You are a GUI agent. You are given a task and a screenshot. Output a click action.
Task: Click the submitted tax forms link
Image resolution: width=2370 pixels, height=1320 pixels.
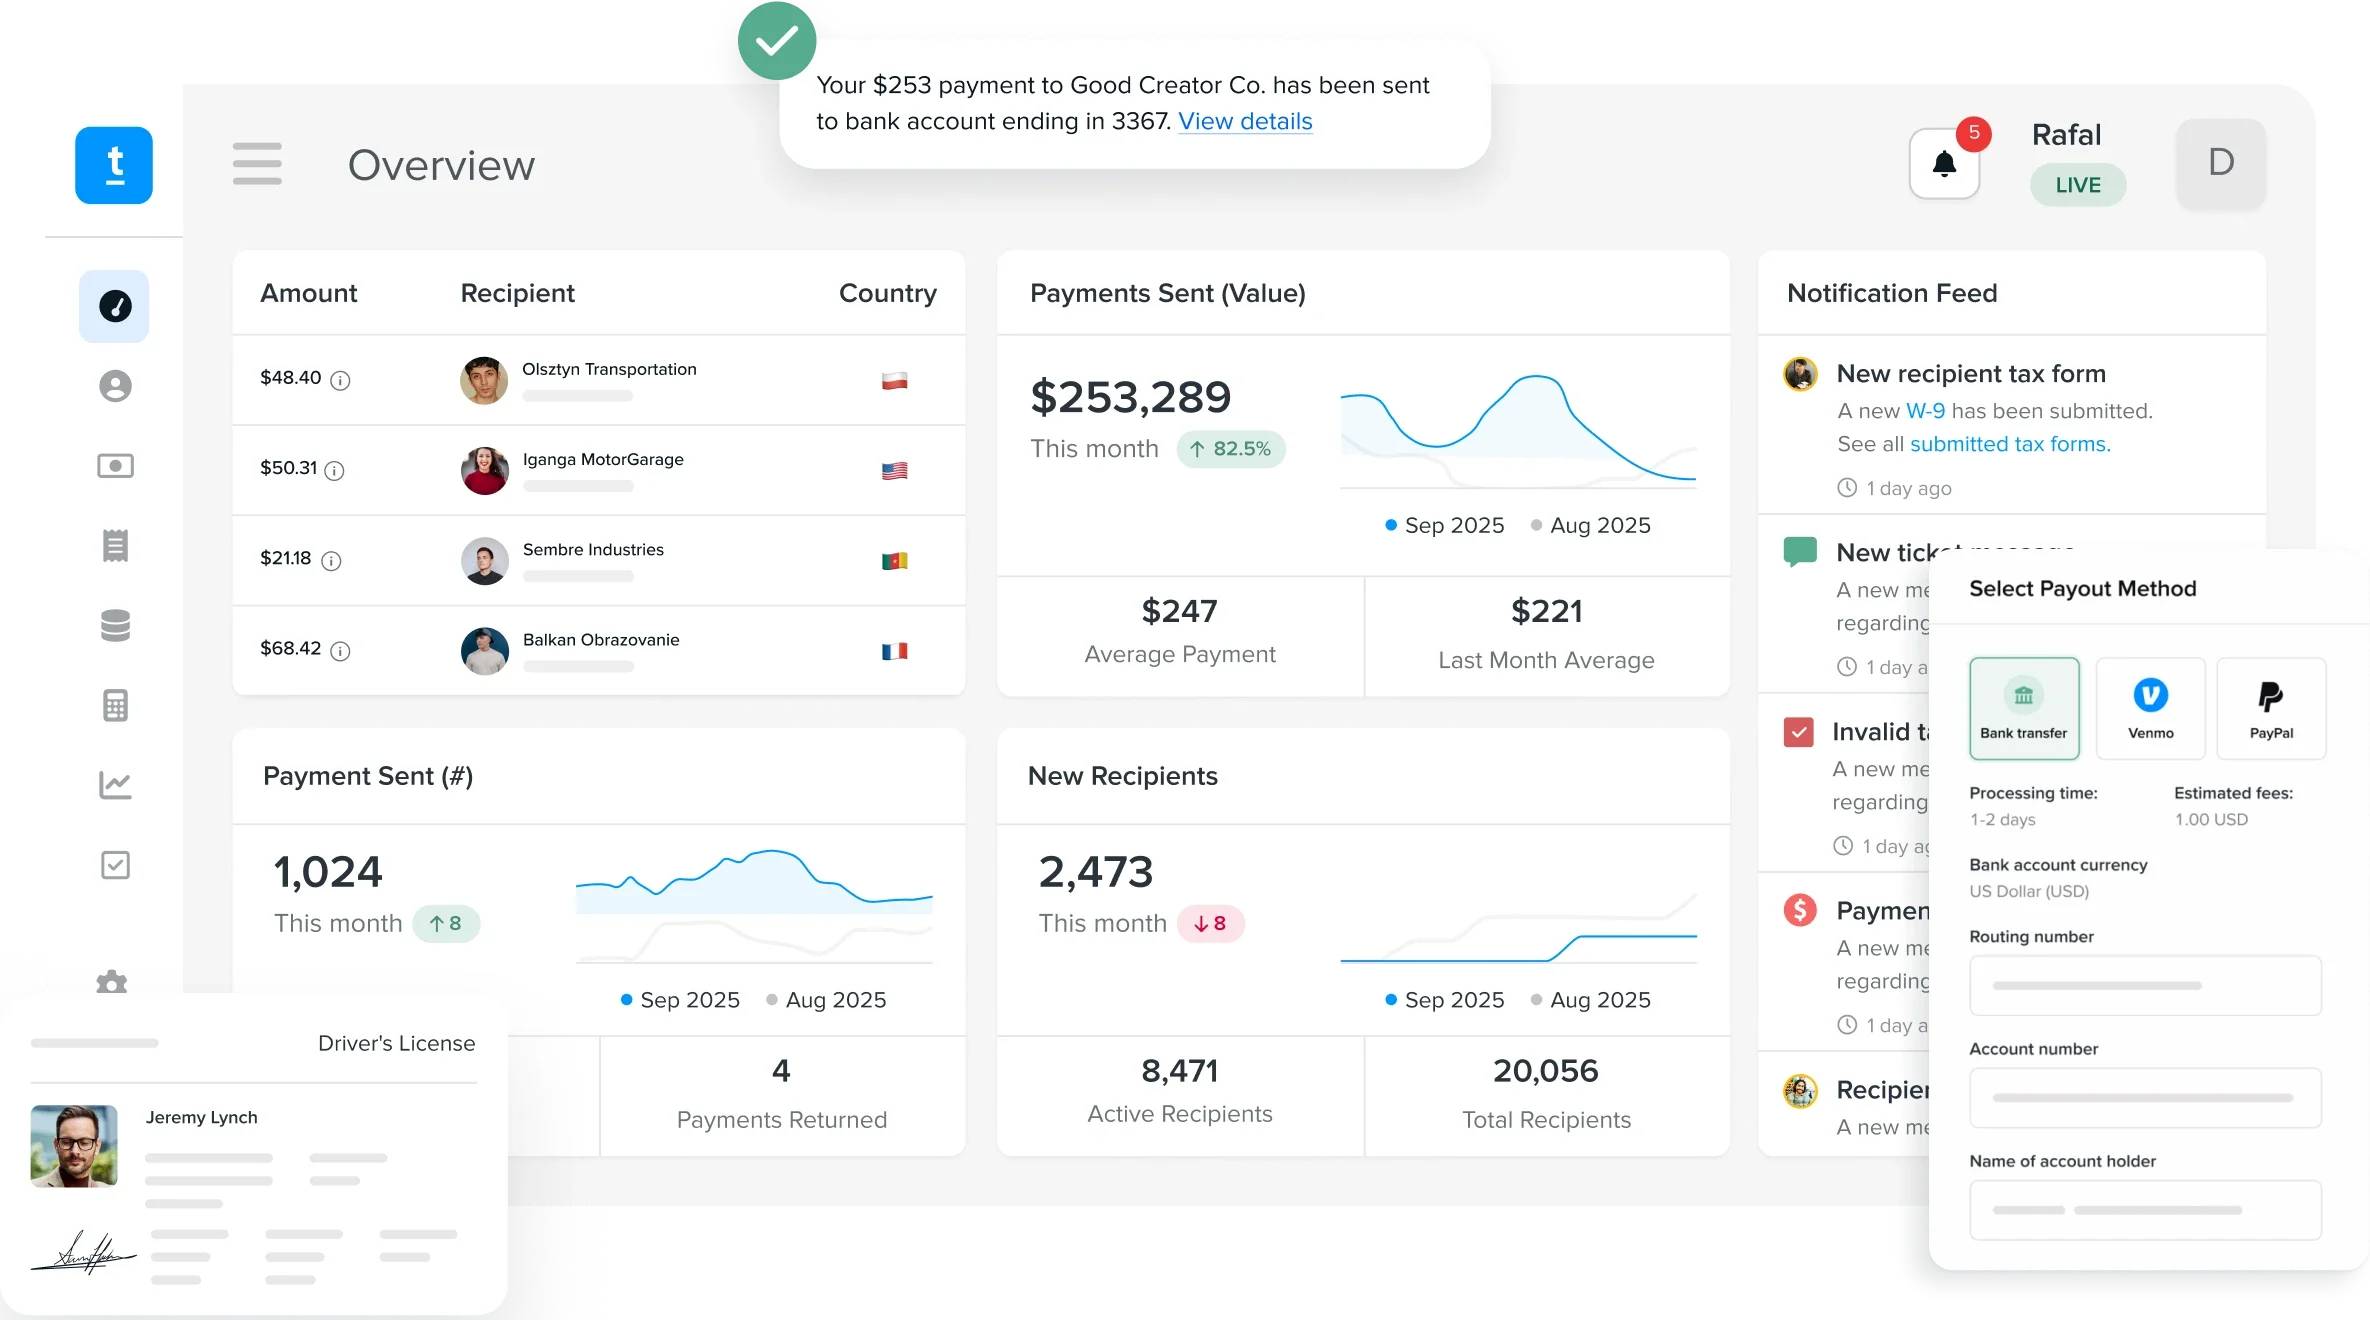(x=2010, y=444)
